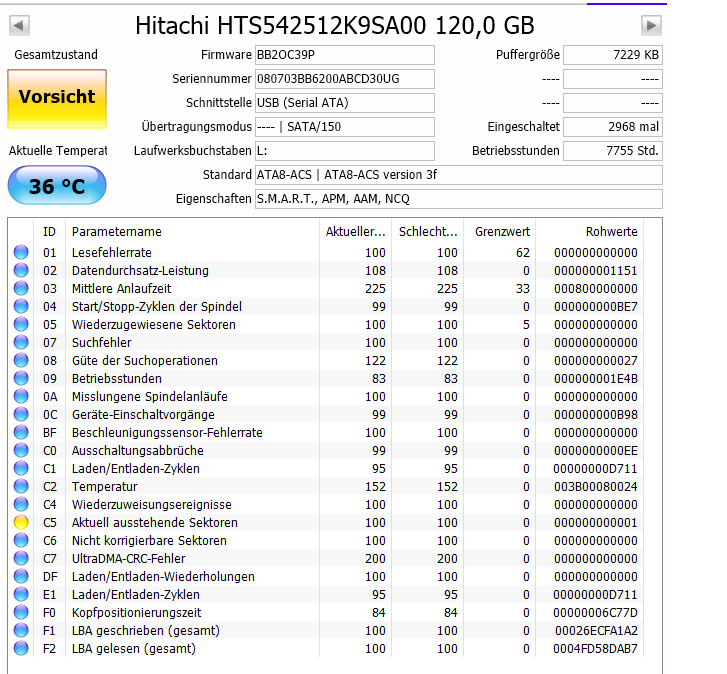The image size is (727, 674).
Task: Open the Vorsicht health status button
Action: pos(57,99)
